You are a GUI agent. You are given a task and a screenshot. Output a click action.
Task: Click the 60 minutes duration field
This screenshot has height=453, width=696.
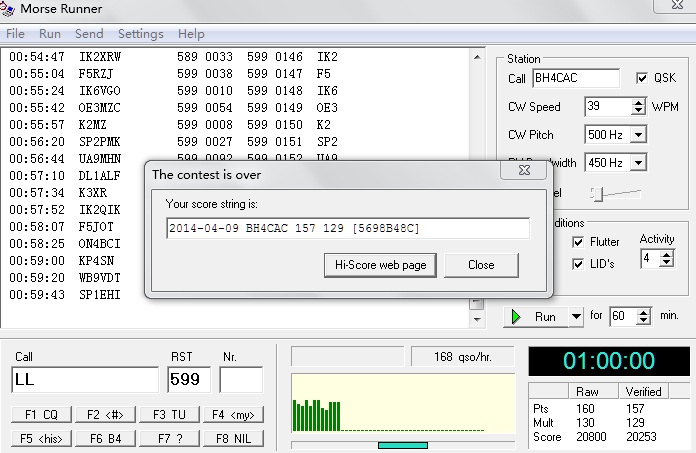(624, 316)
